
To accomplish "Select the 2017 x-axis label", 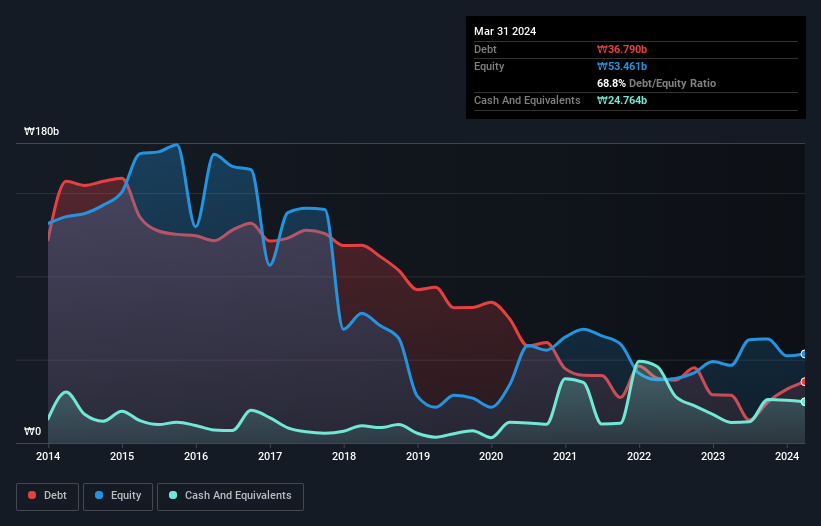I will (270, 456).
